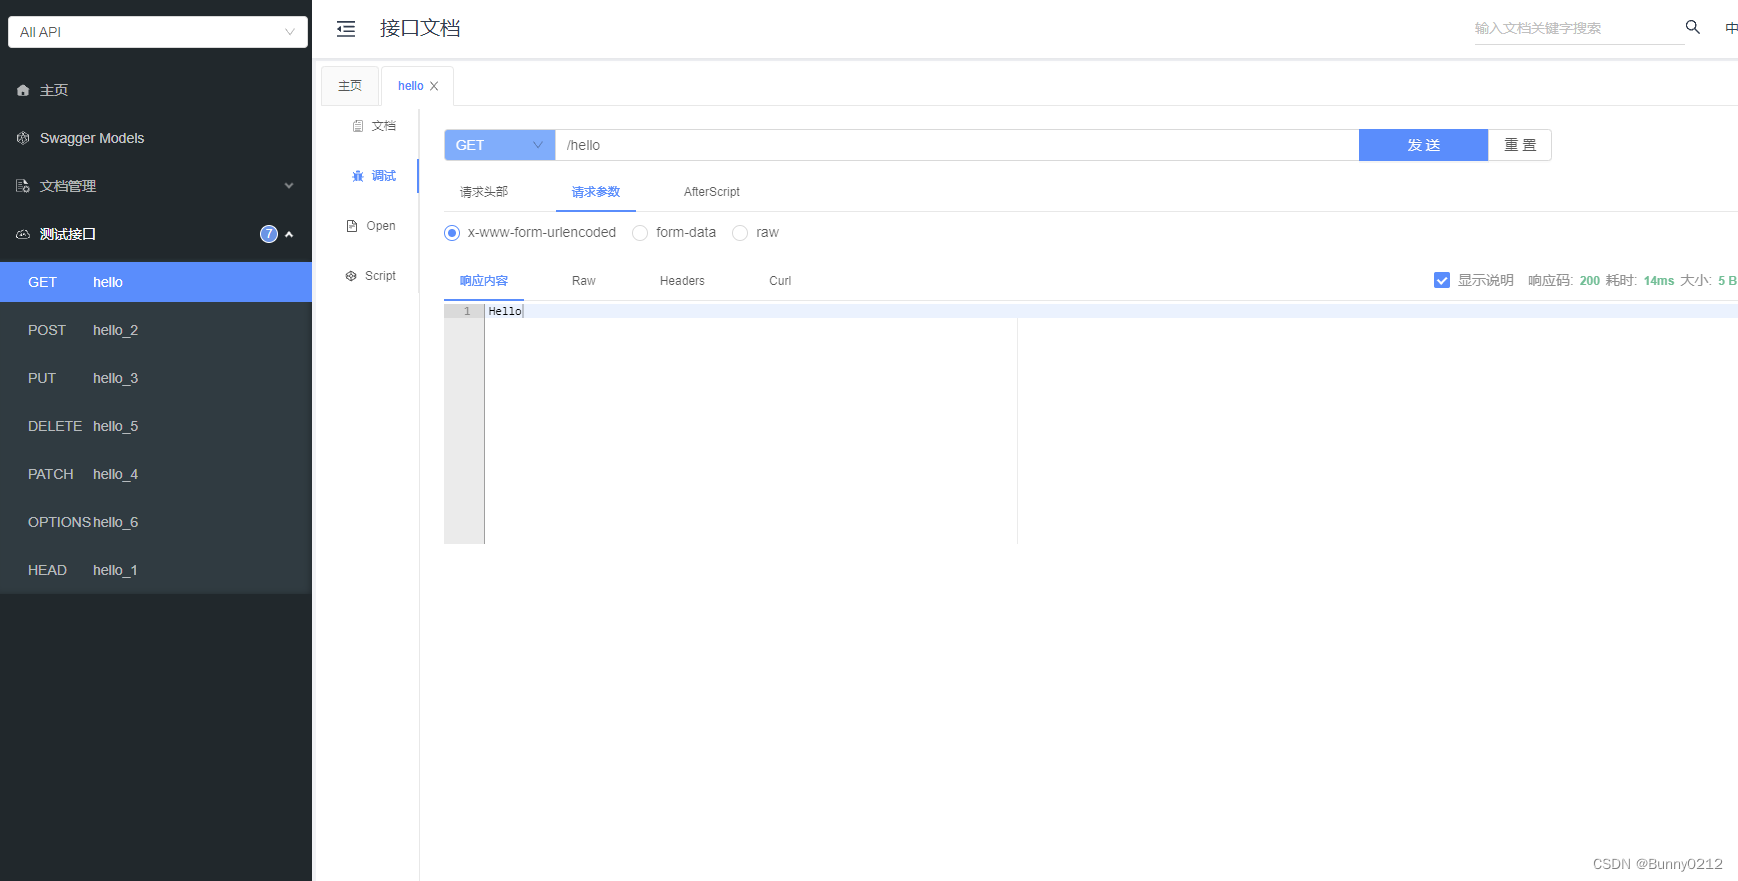This screenshot has height=881, width=1738.
Task: Click the badge showing 7 interfaces
Action: point(269,234)
